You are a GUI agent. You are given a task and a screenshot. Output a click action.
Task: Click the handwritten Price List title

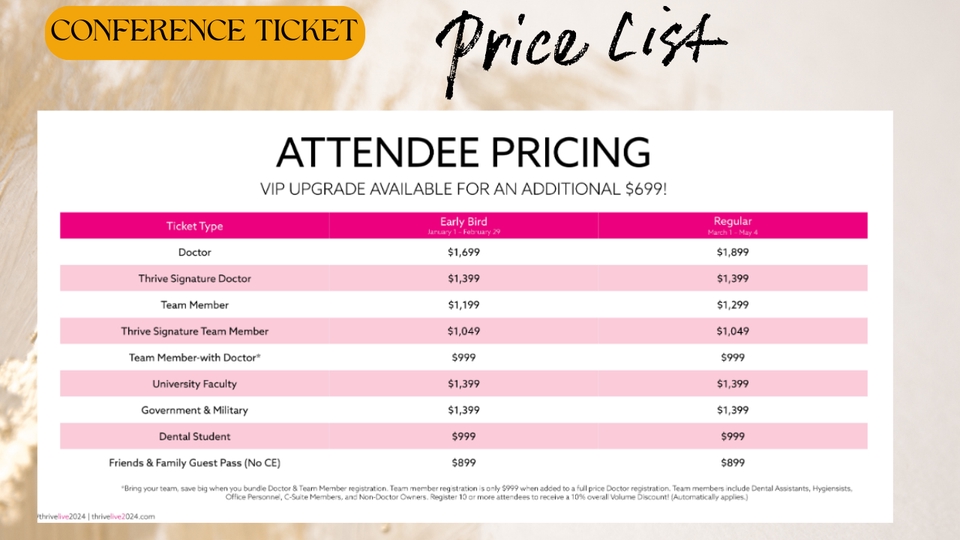tap(581, 41)
